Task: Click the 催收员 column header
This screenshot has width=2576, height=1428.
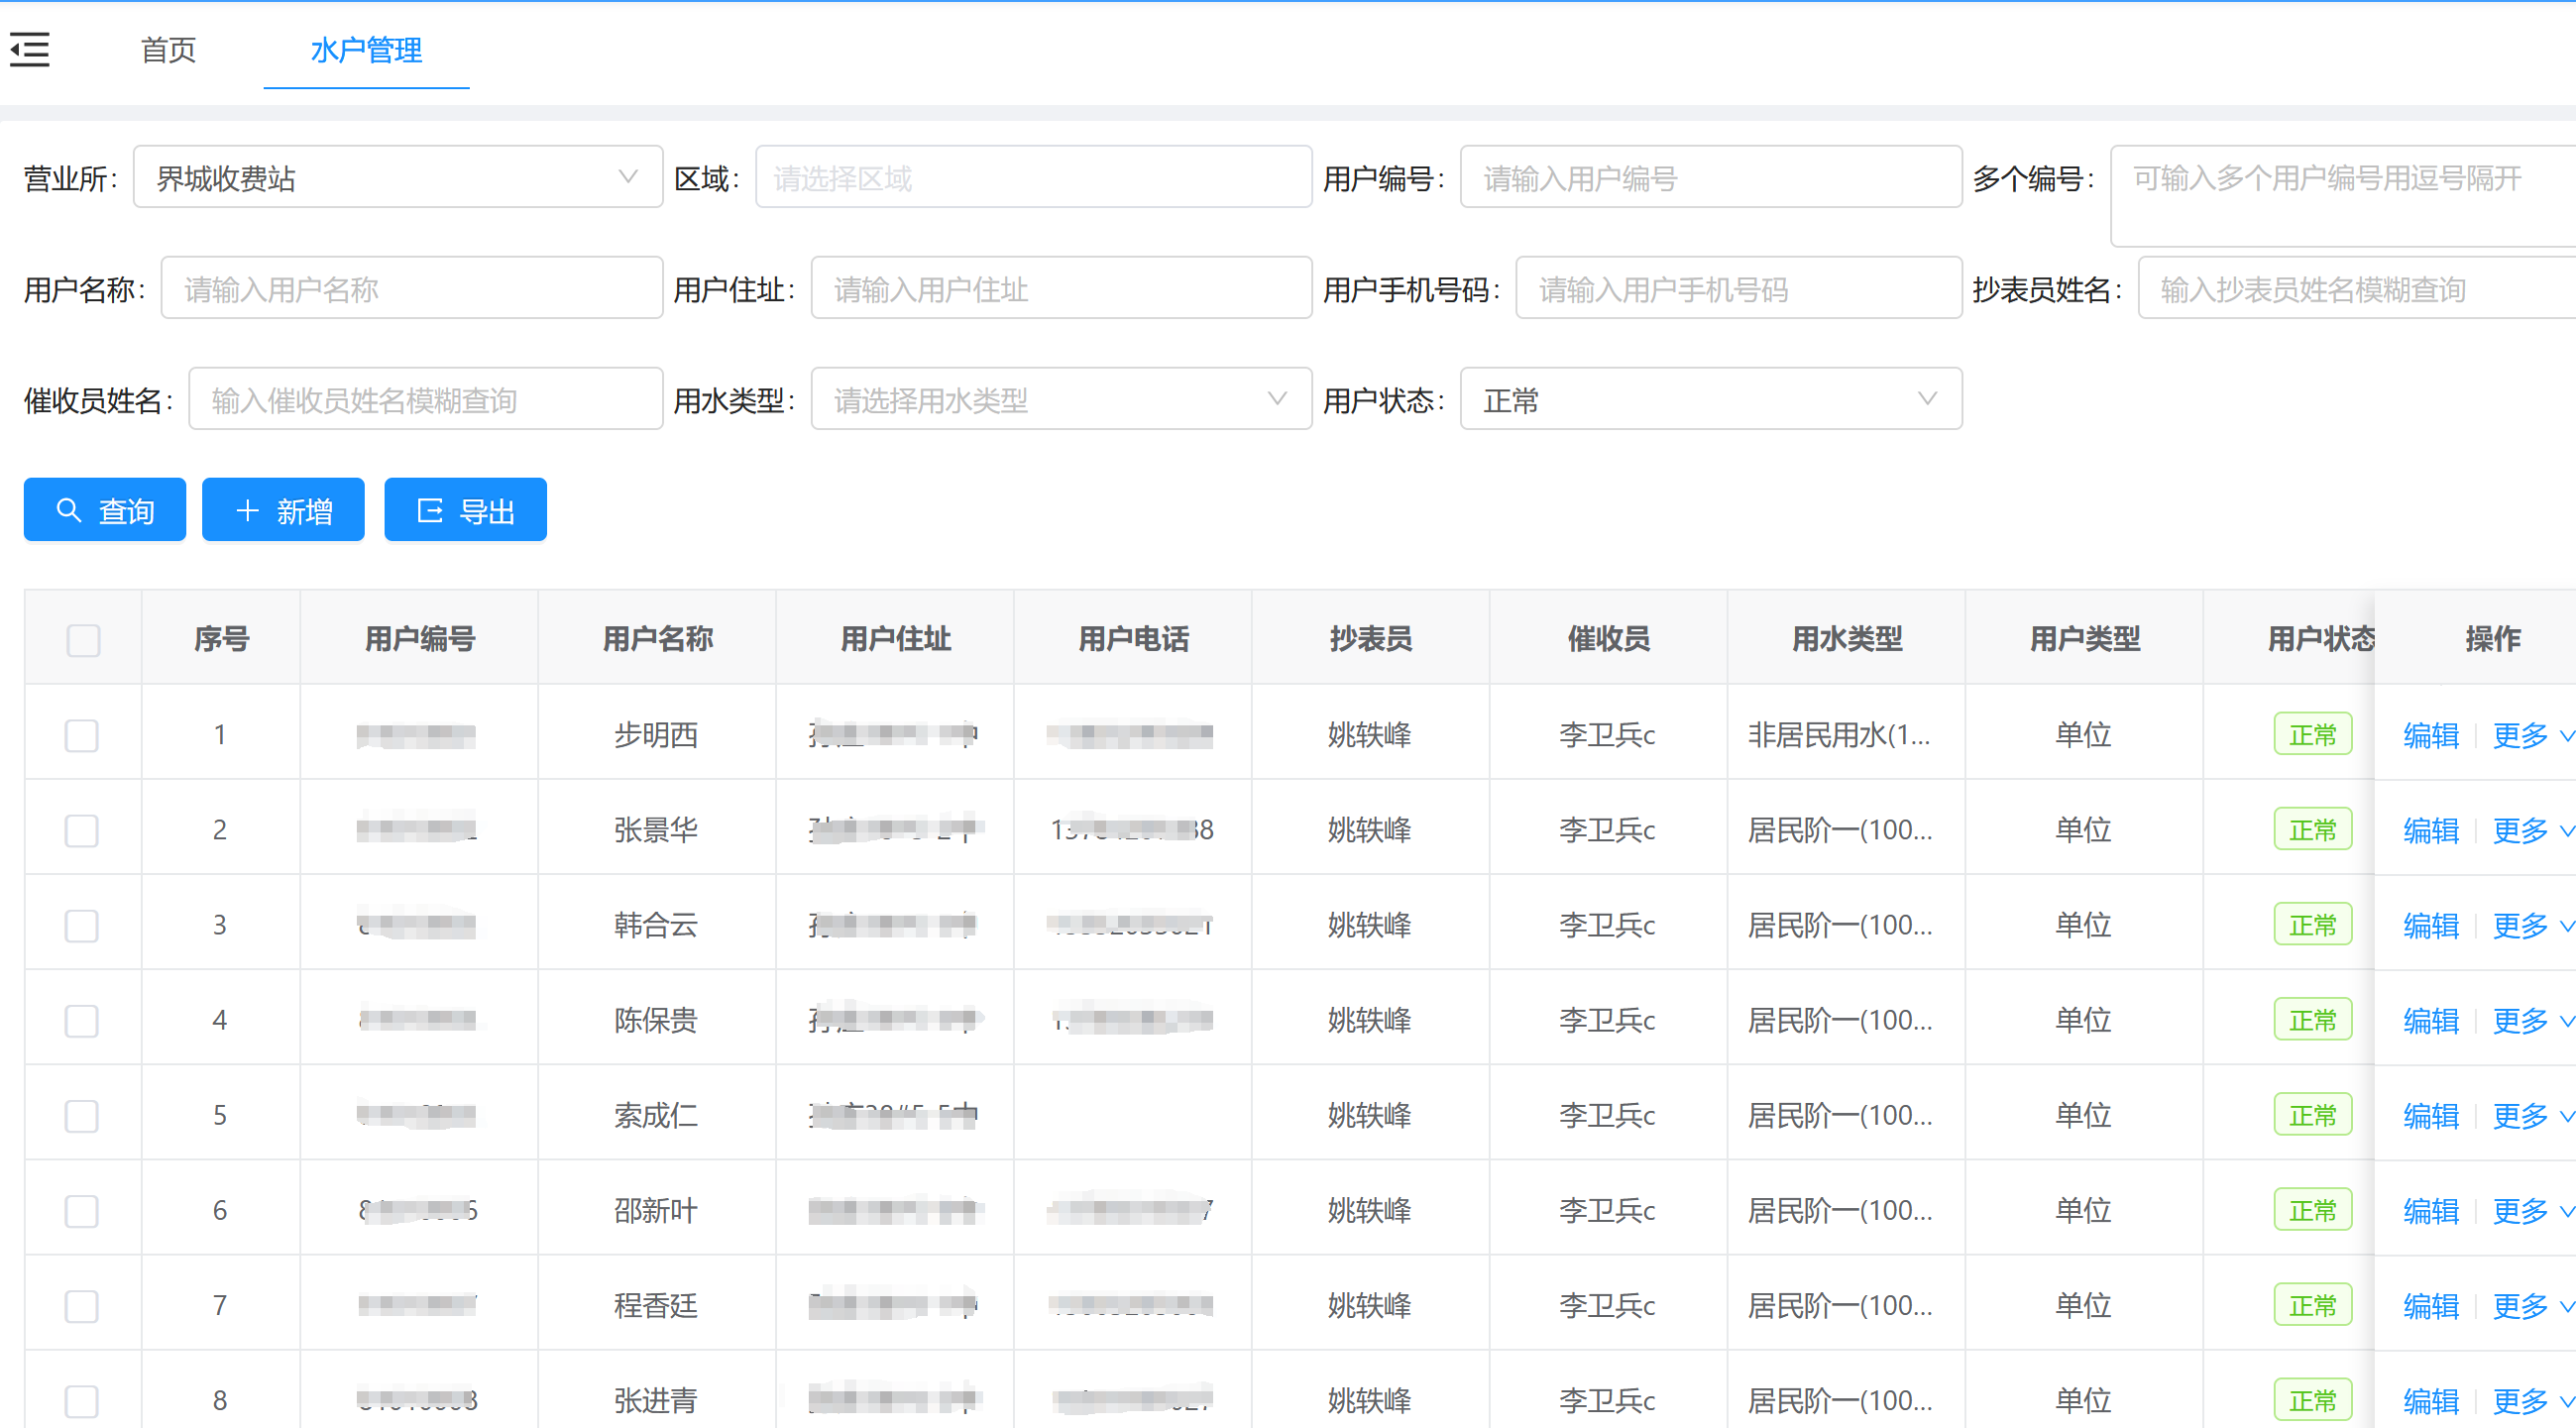Action: point(1608,638)
